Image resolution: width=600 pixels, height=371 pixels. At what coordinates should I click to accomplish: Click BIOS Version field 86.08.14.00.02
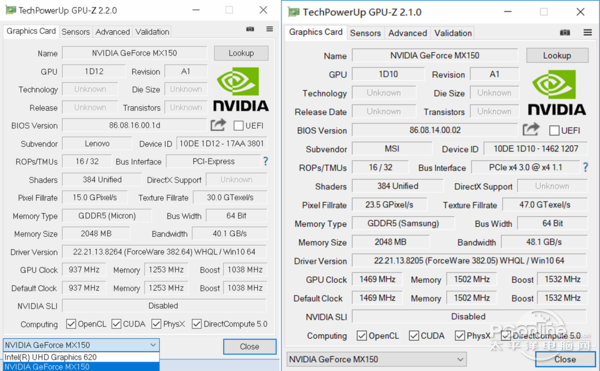(x=435, y=130)
